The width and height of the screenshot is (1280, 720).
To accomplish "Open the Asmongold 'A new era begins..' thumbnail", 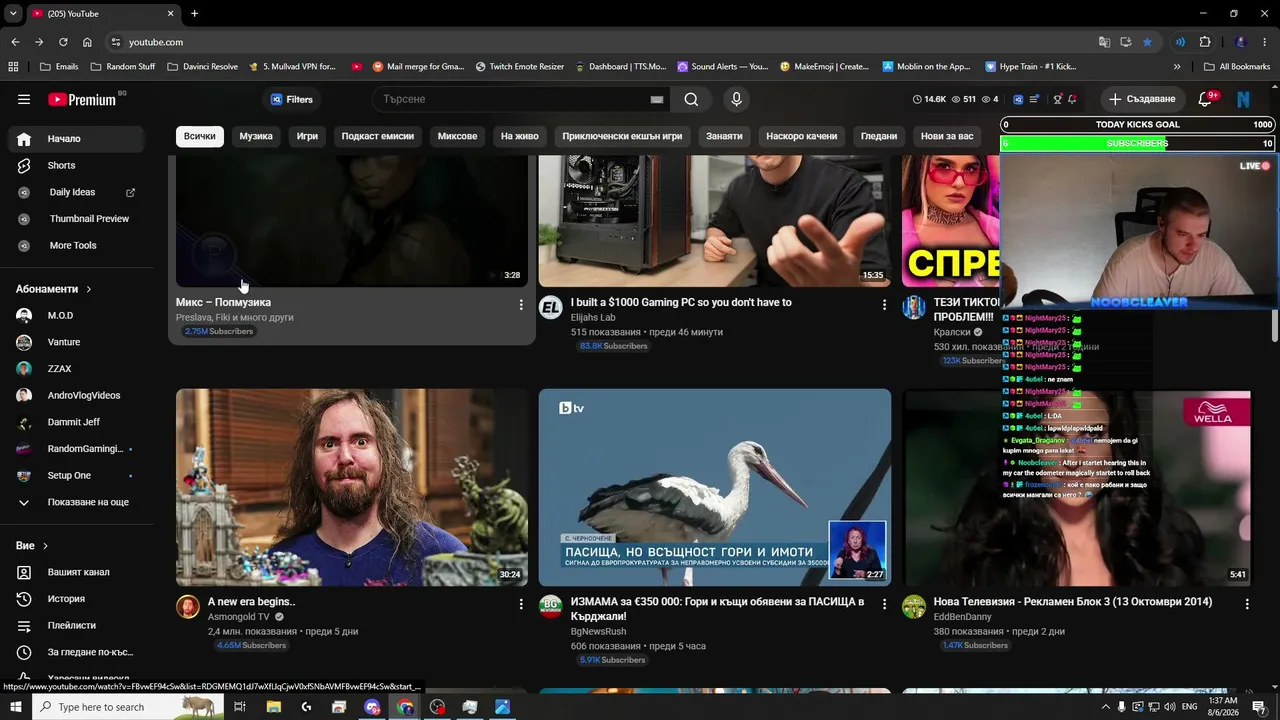I will tap(352, 487).
